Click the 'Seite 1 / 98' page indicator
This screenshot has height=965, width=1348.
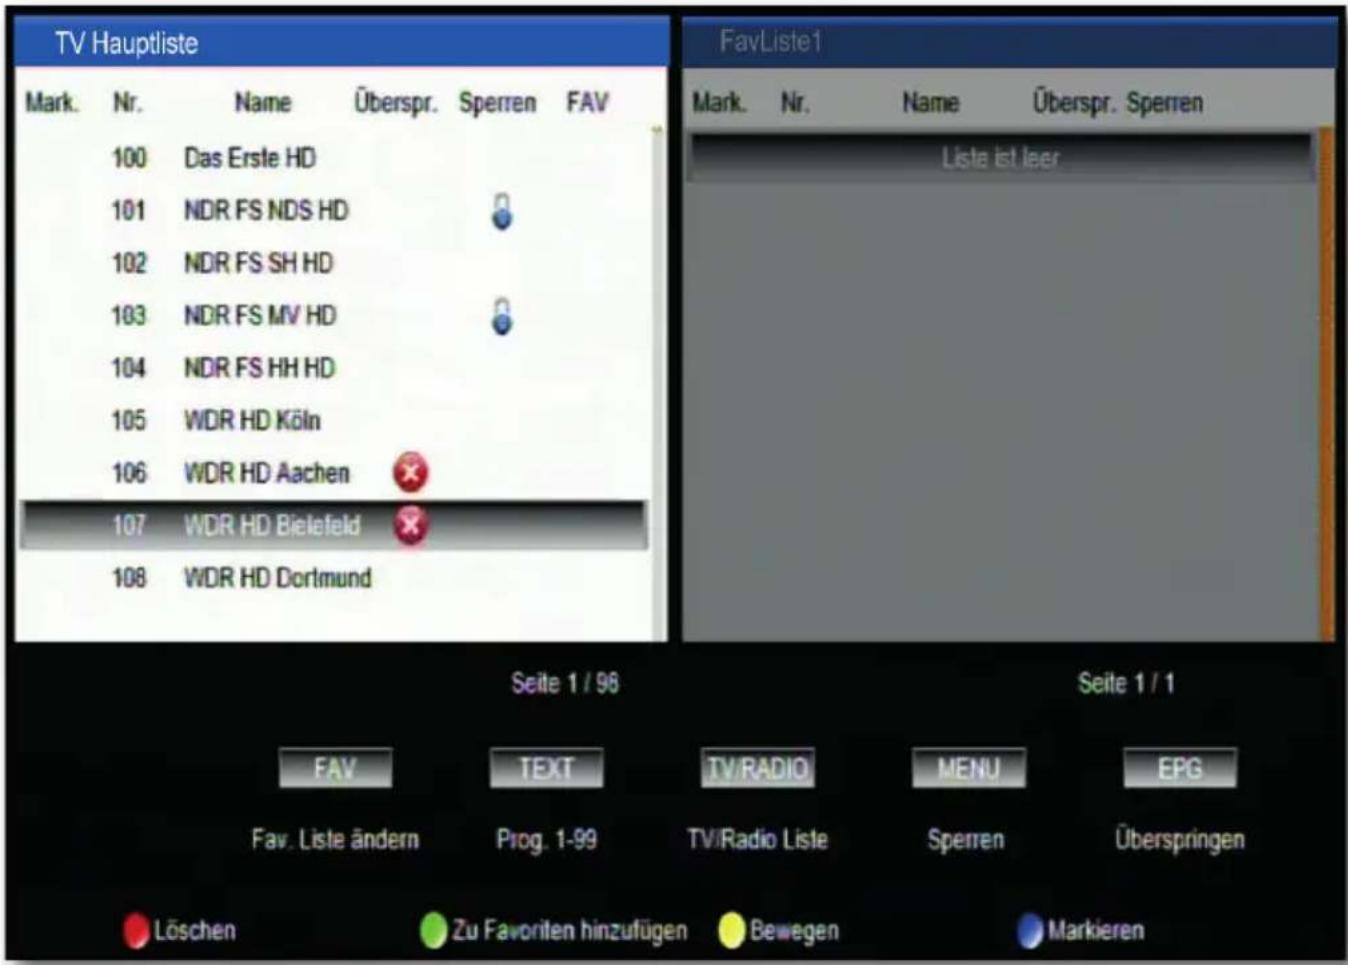coord(565,683)
